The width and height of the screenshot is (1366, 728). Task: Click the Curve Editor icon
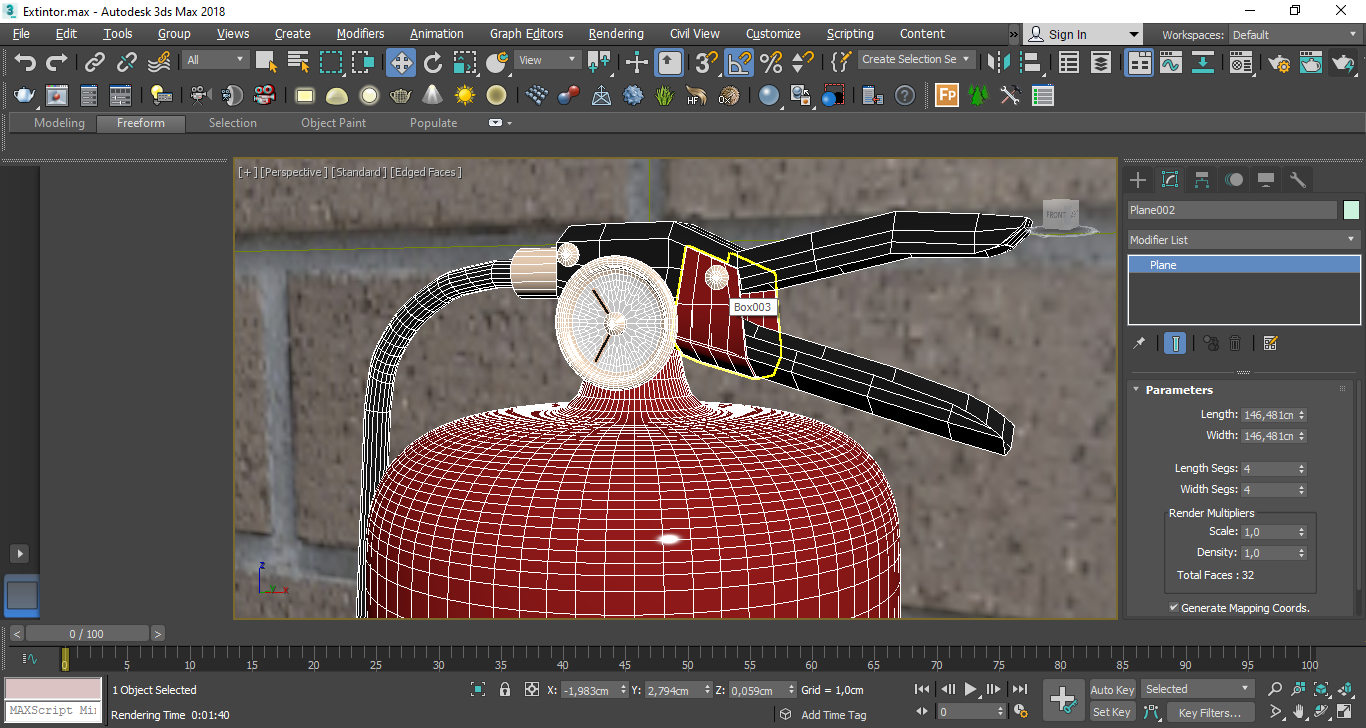point(1171,63)
